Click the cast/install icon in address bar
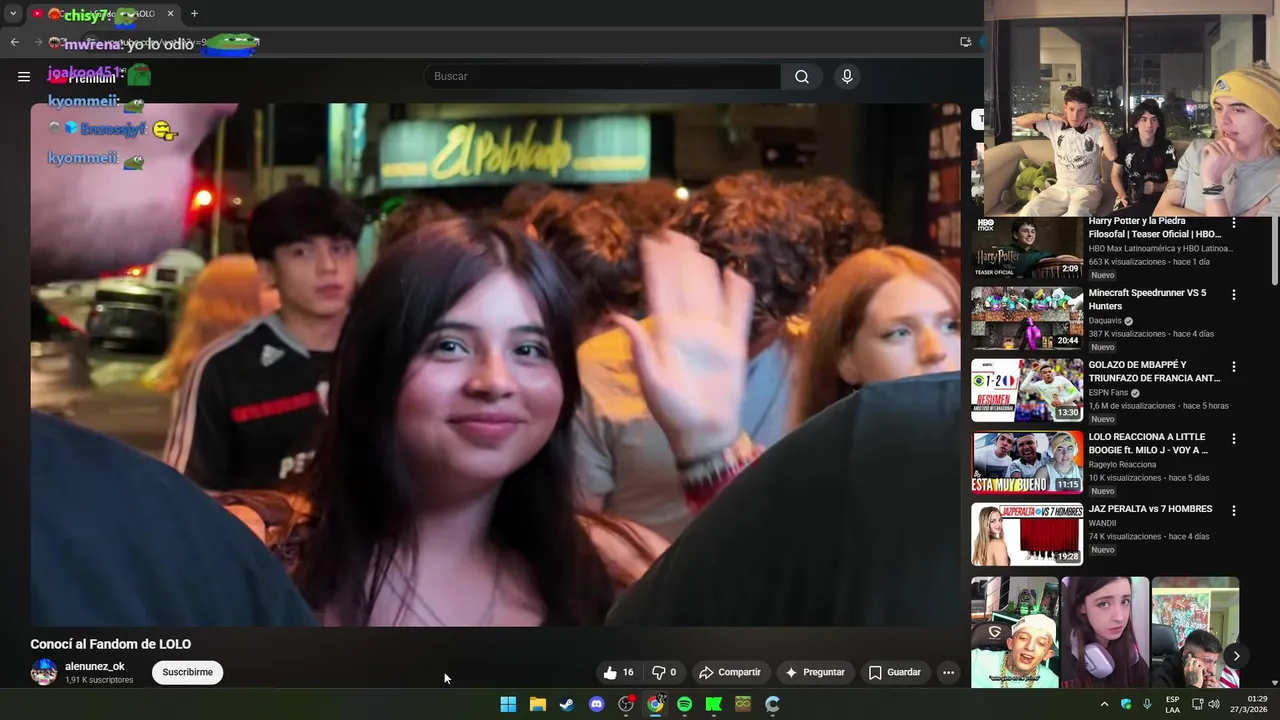Viewport: 1280px width, 720px height. (x=965, y=42)
